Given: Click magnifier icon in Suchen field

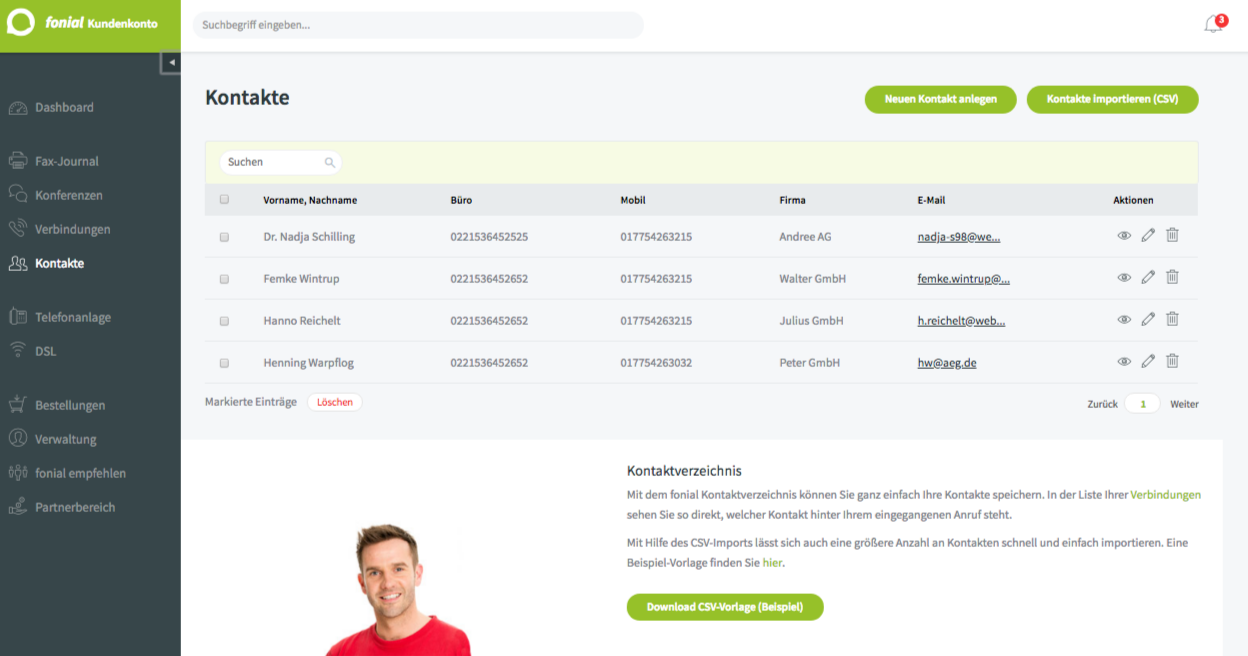Looking at the screenshot, I should (330, 162).
